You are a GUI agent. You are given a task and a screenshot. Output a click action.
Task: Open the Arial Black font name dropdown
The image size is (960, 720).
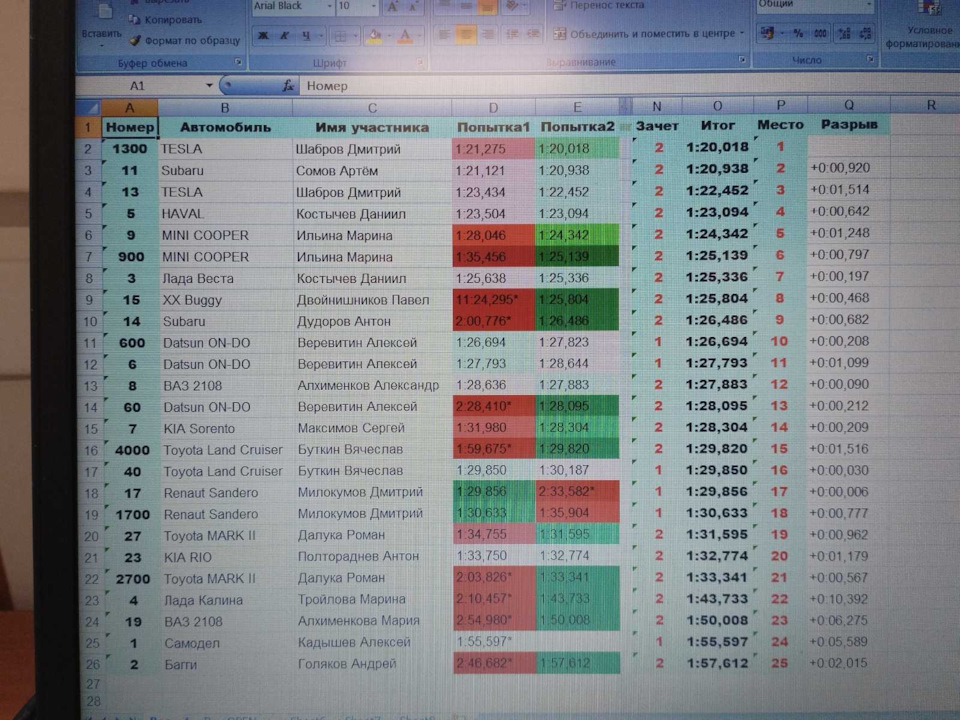click(x=329, y=6)
